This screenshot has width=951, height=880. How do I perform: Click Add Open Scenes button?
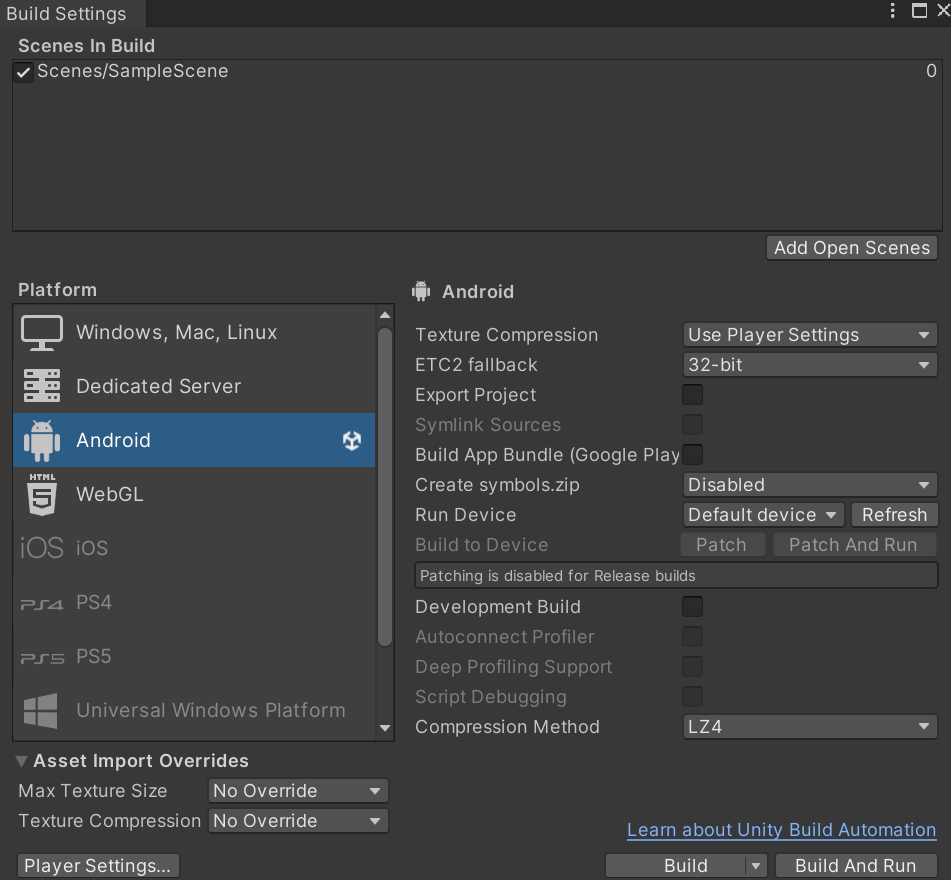click(x=852, y=247)
